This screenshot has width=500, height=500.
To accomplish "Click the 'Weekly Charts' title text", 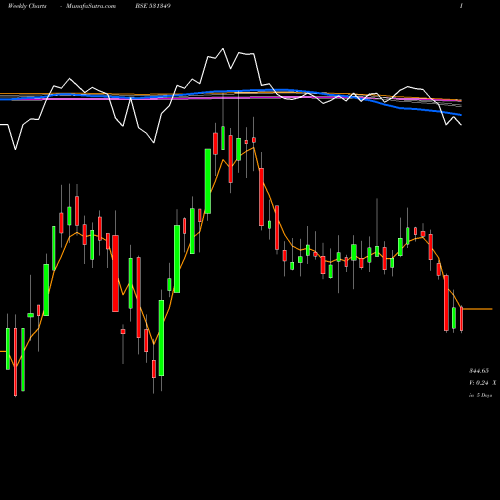I will (x=27, y=6).
